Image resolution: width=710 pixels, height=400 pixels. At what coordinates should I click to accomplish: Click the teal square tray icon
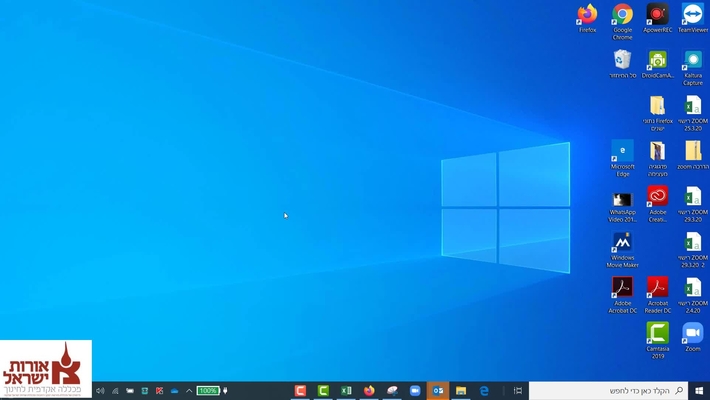[144, 390]
